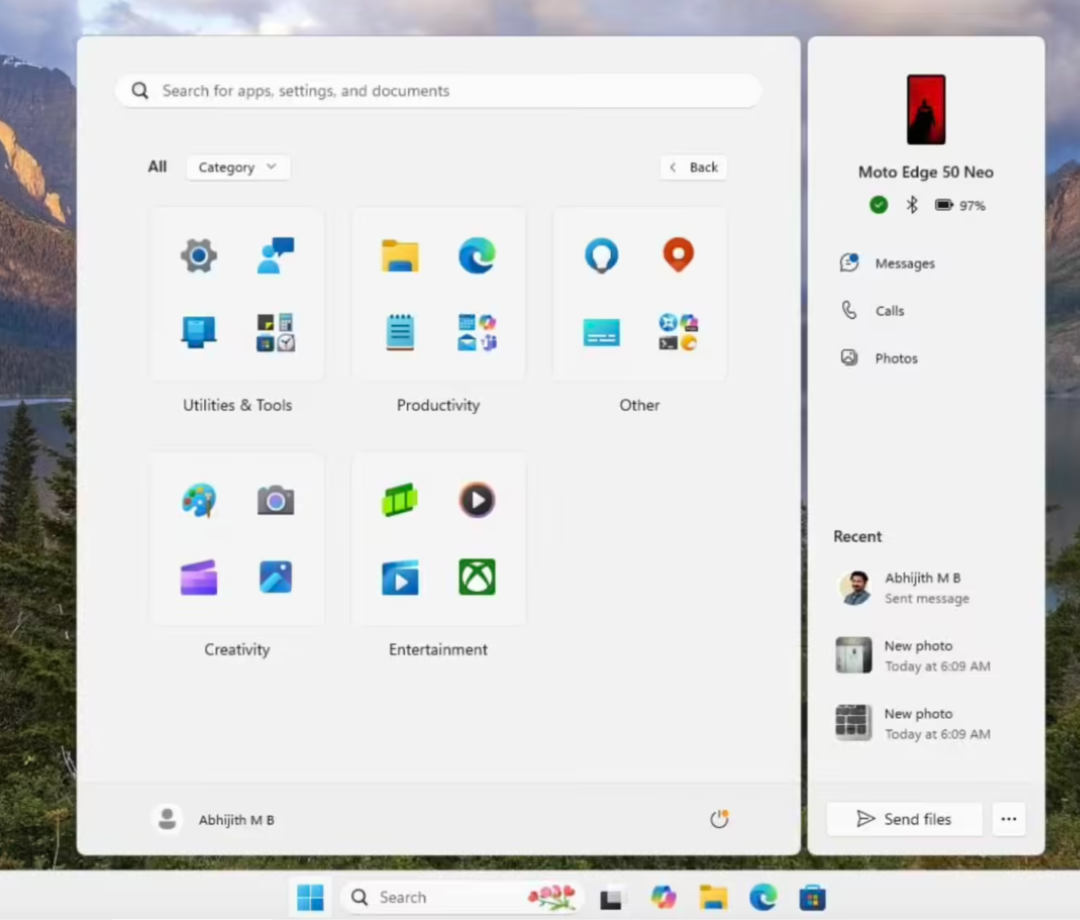Open the Category view dropdown

click(x=238, y=167)
